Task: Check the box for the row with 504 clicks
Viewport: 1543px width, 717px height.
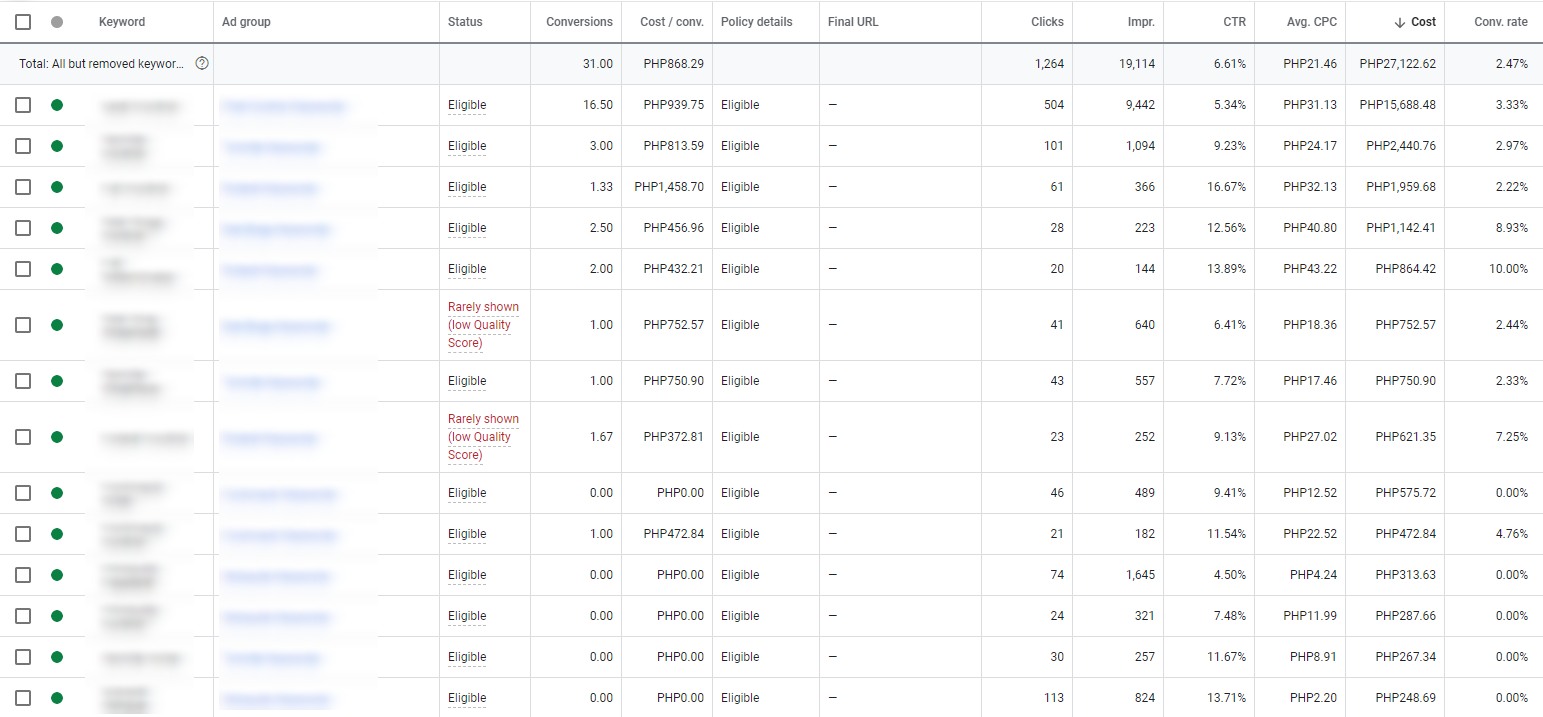Action: coord(23,105)
